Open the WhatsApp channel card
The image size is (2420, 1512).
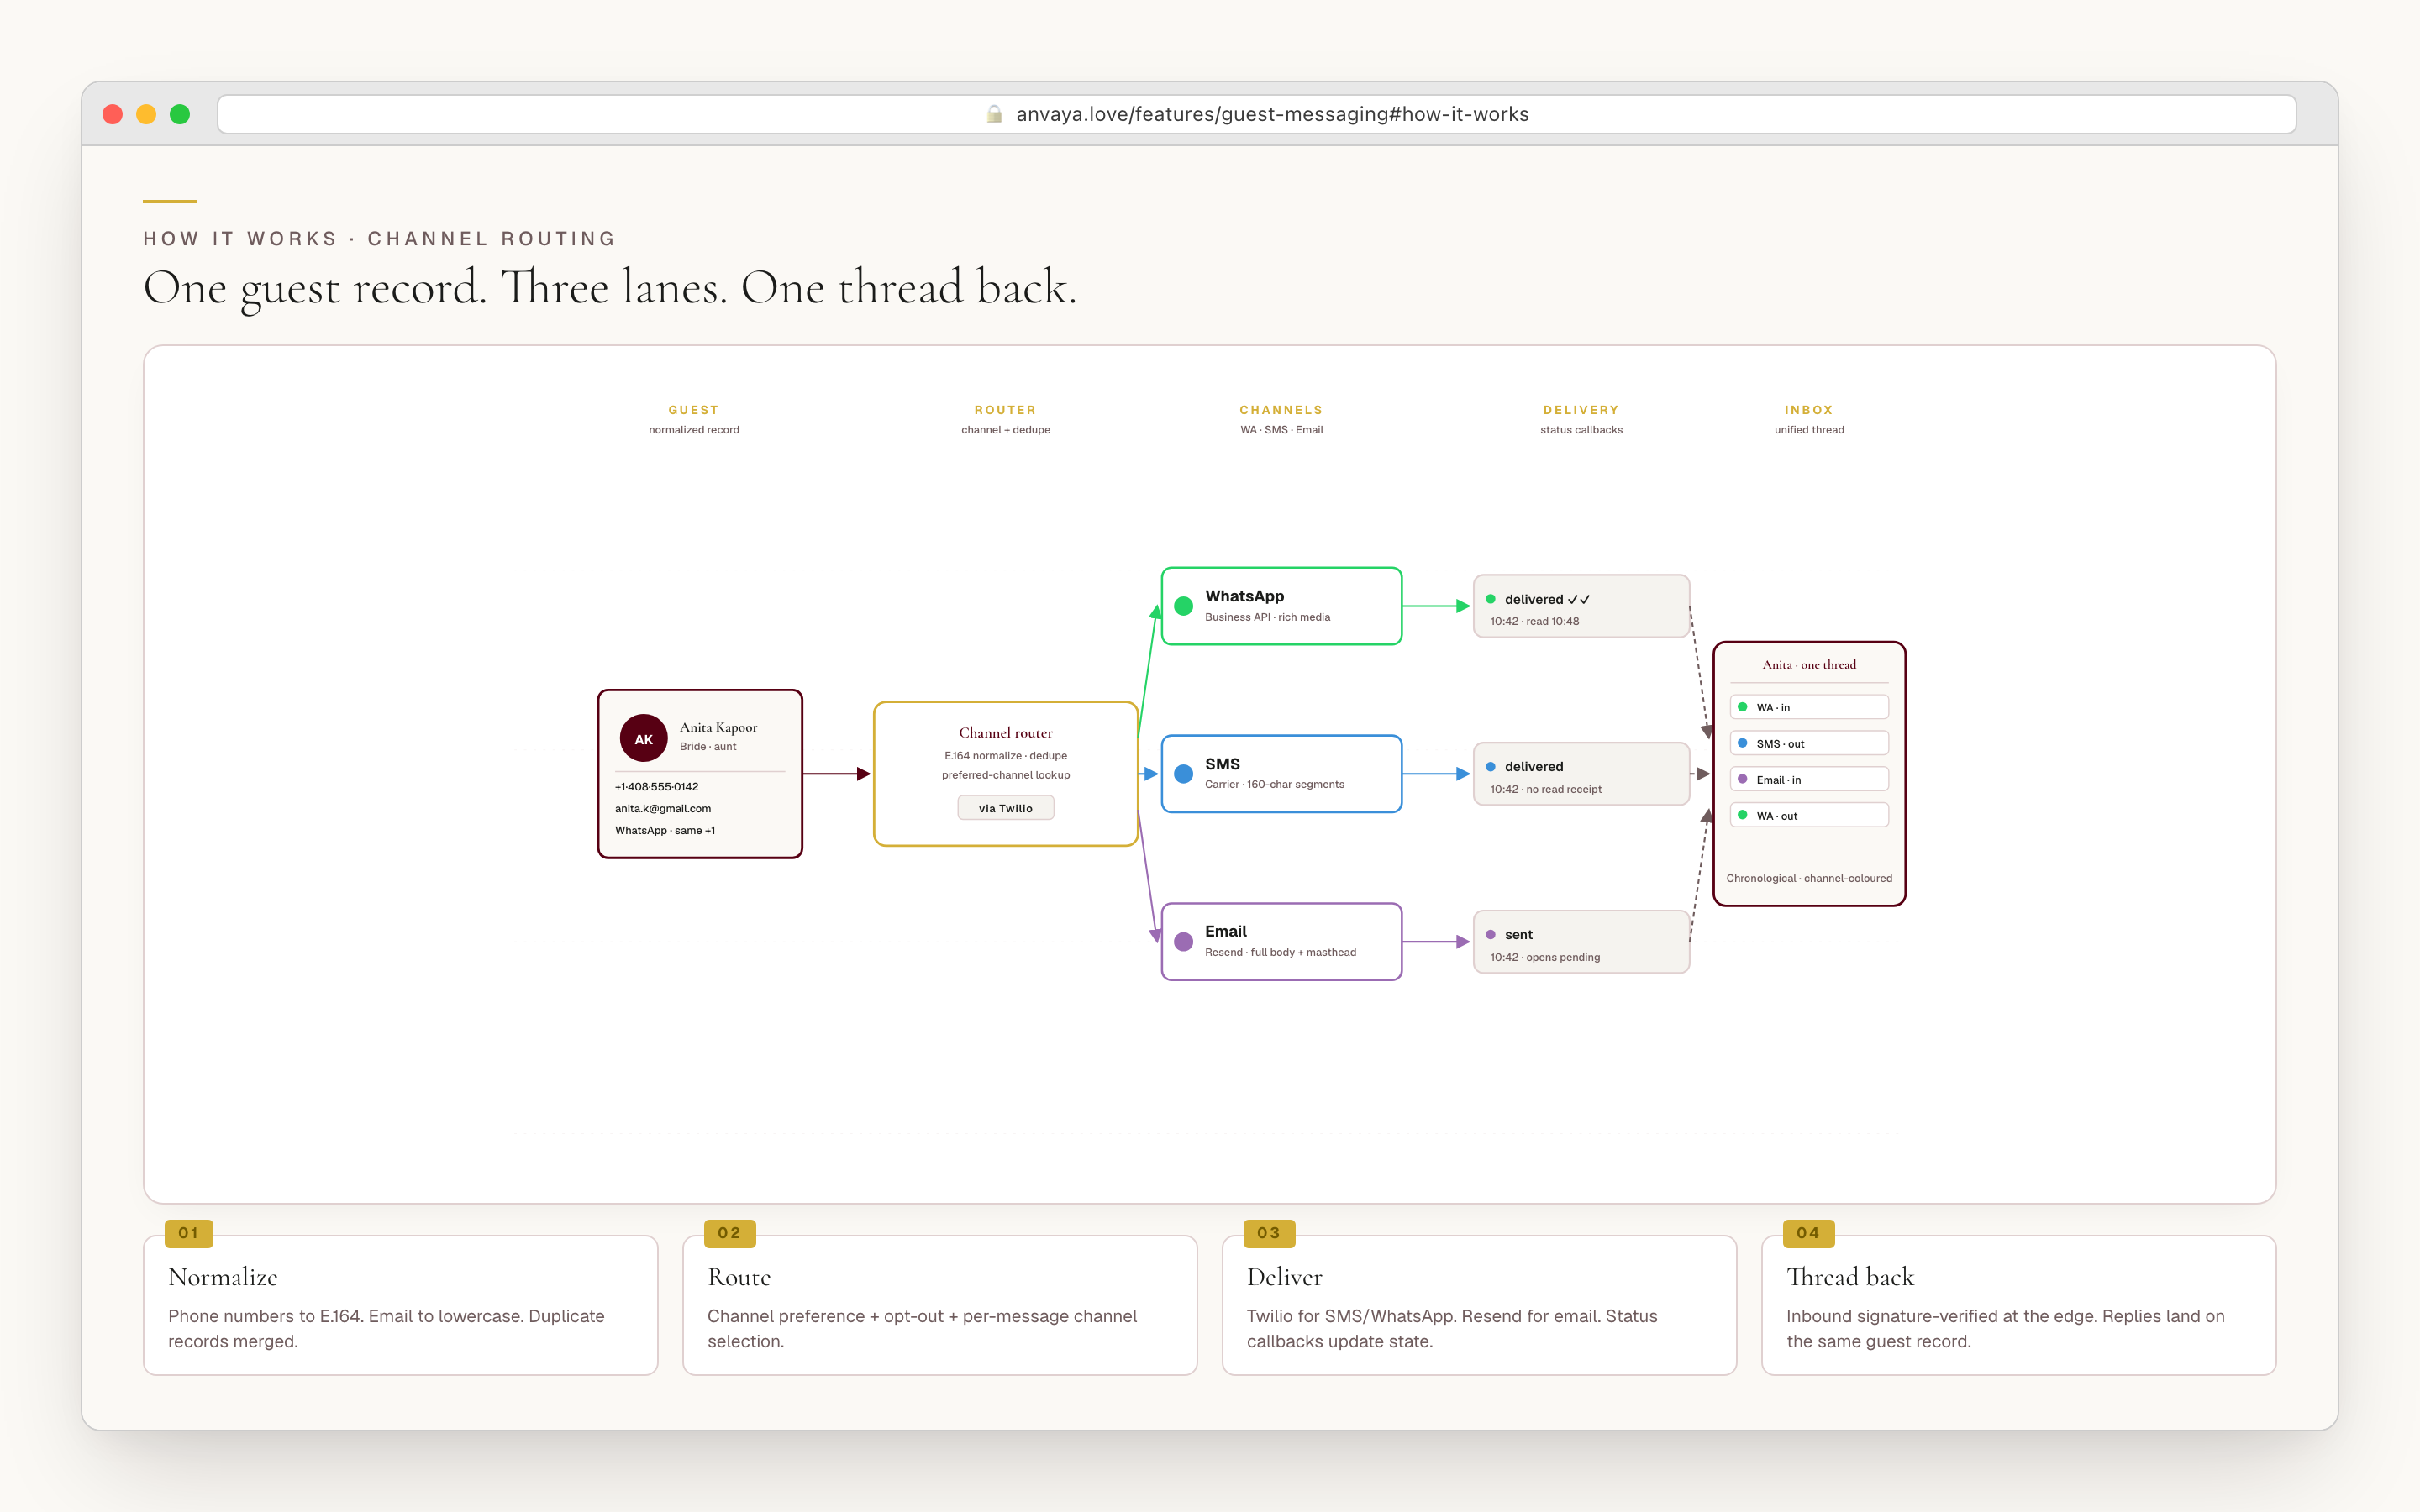coord(1281,606)
